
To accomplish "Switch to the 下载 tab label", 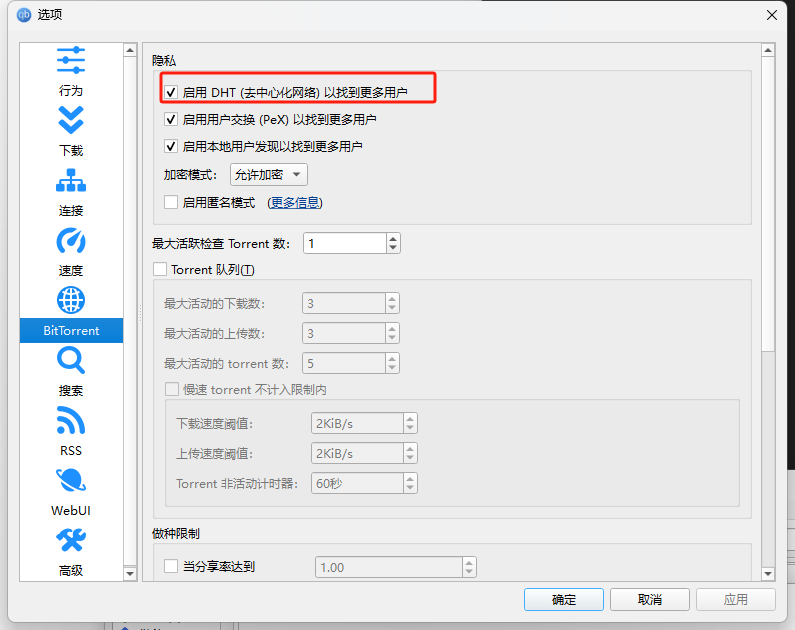I will (x=70, y=151).
